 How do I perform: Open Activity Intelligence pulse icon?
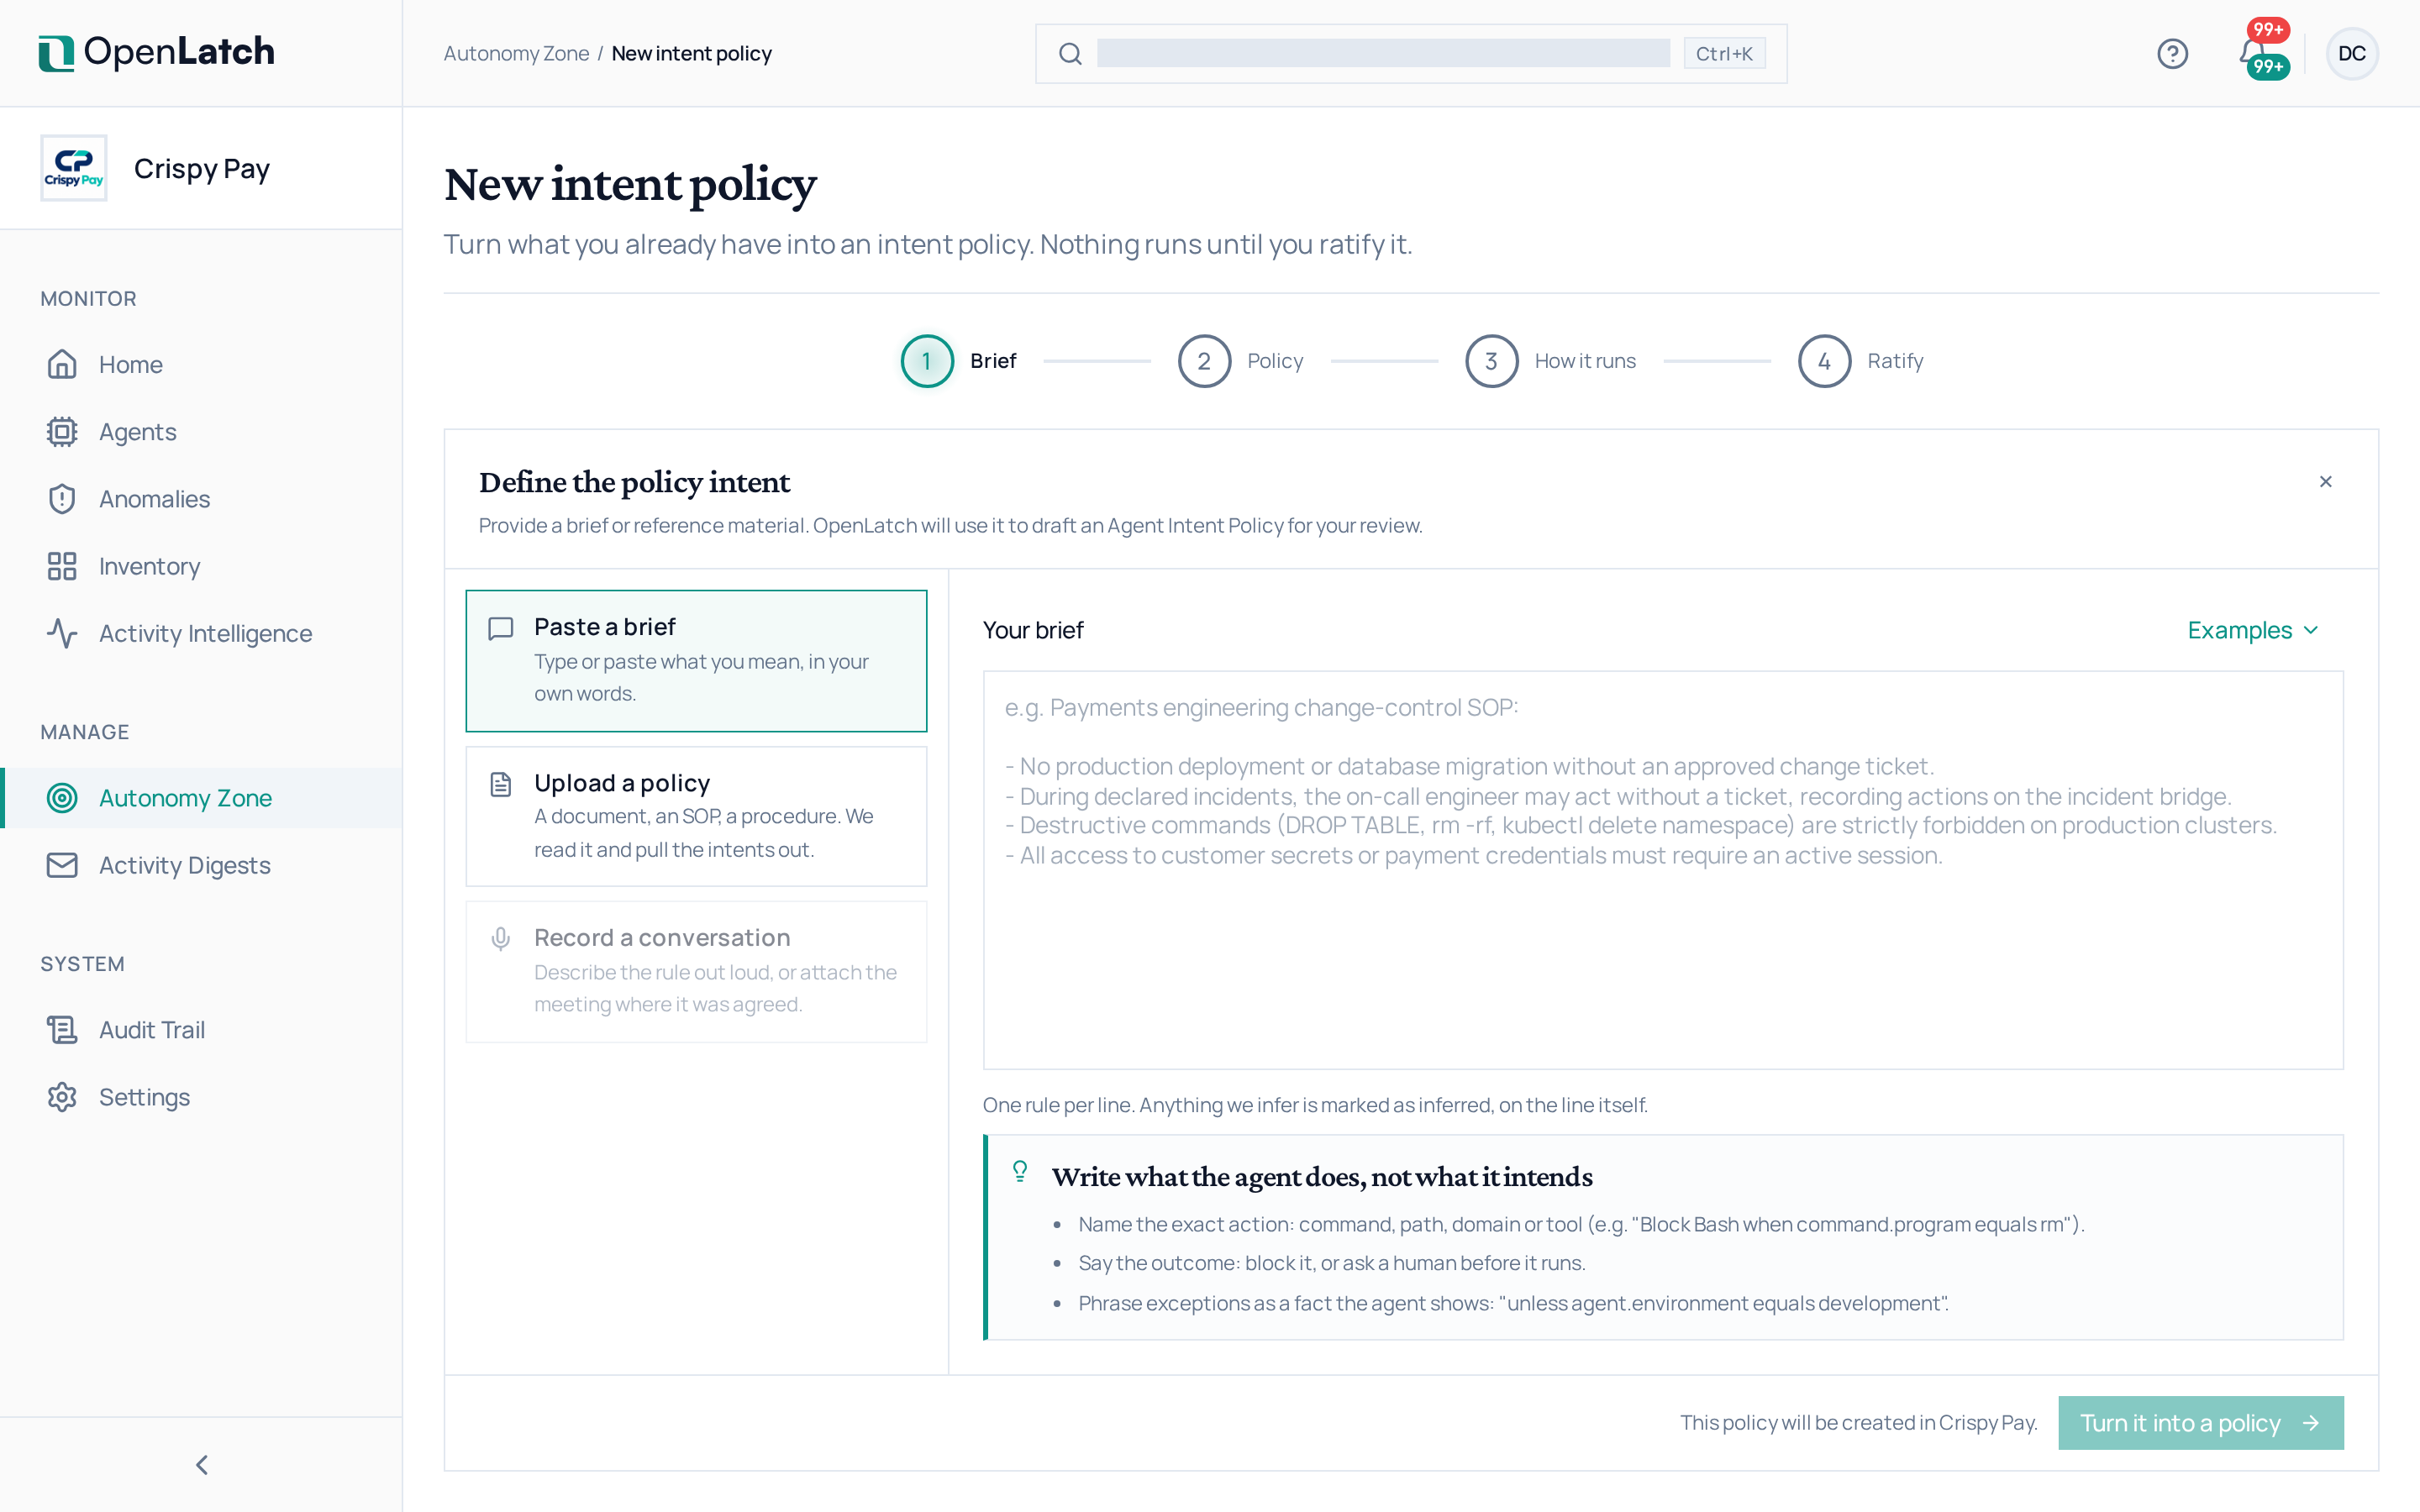(x=62, y=633)
